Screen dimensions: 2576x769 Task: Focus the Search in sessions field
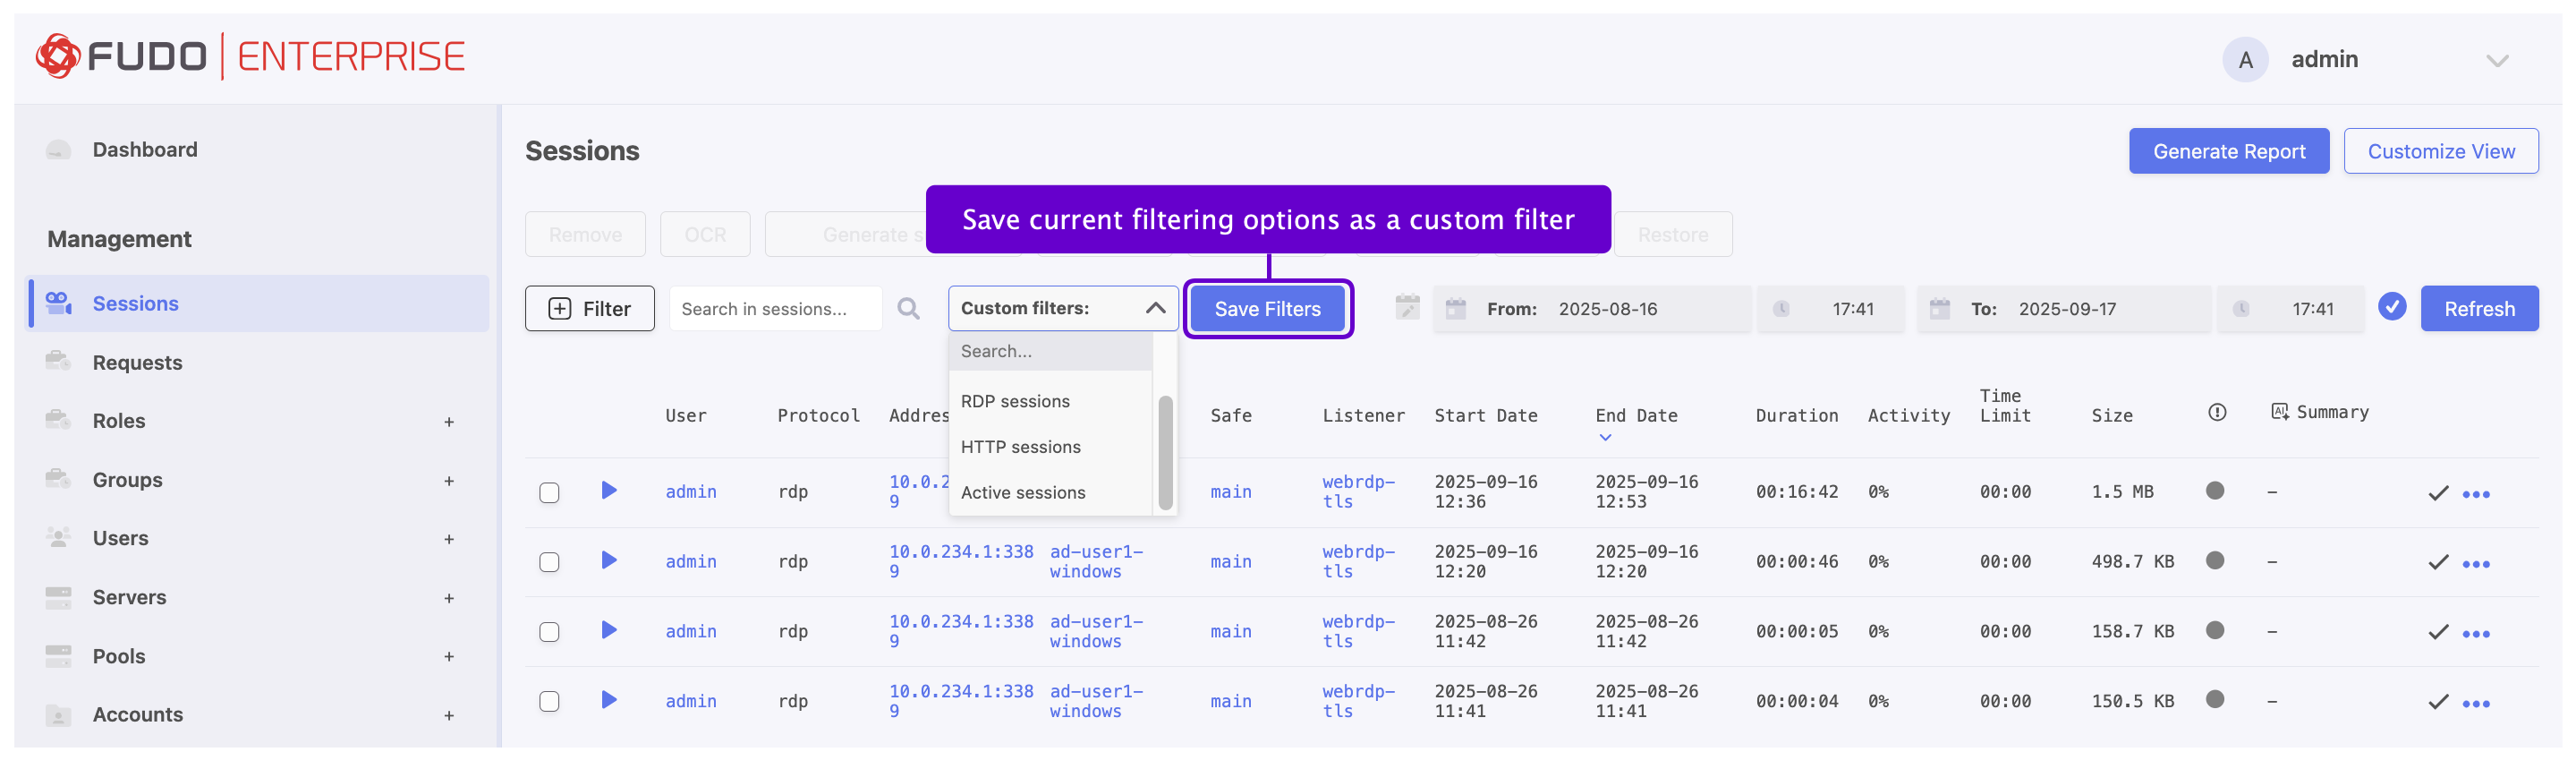[775, 308]
